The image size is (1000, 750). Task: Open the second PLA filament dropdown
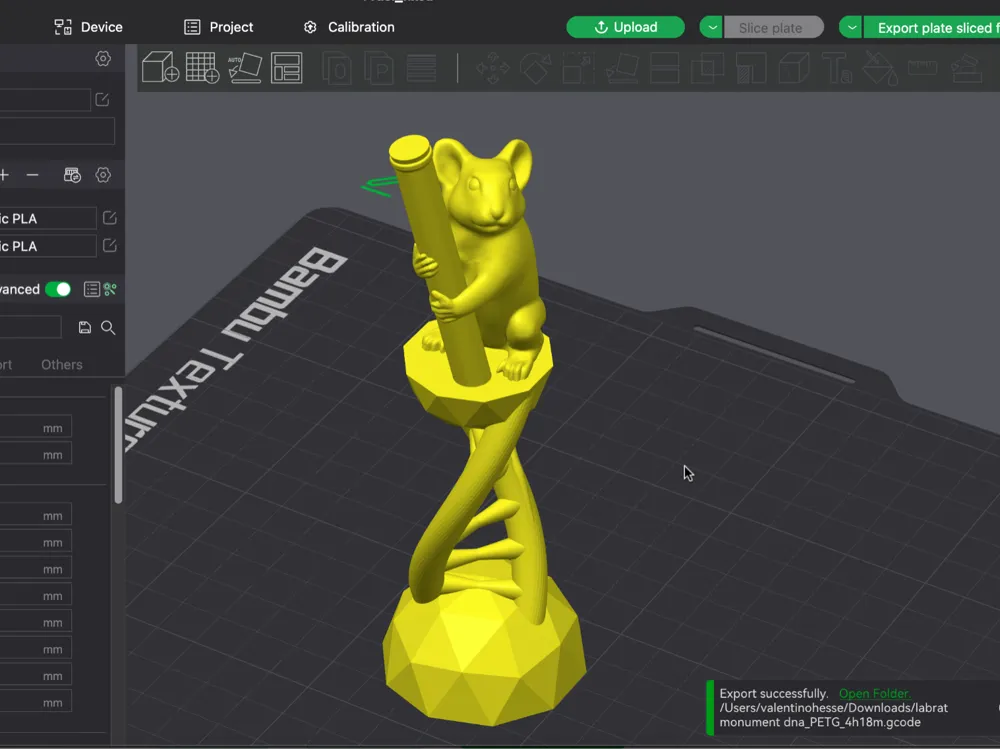(48, 246)
